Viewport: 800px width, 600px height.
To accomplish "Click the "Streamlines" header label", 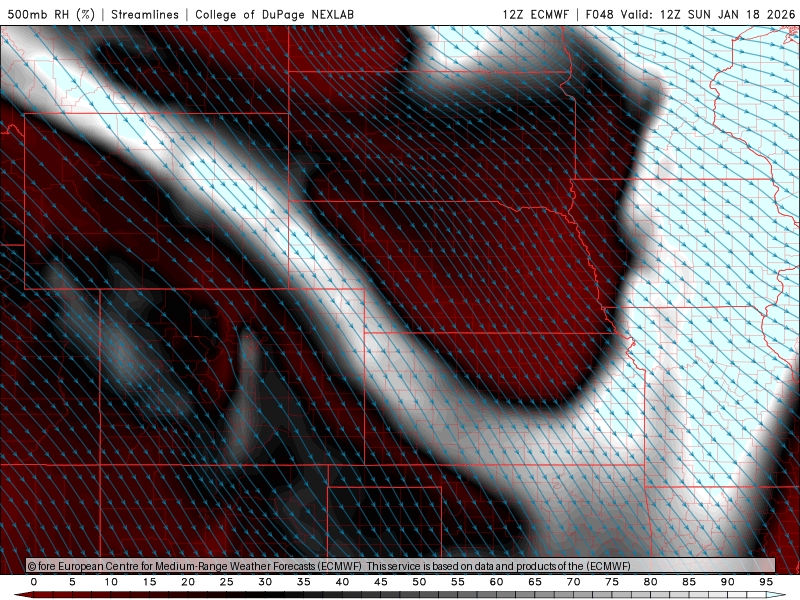I will tap(145, 14).
